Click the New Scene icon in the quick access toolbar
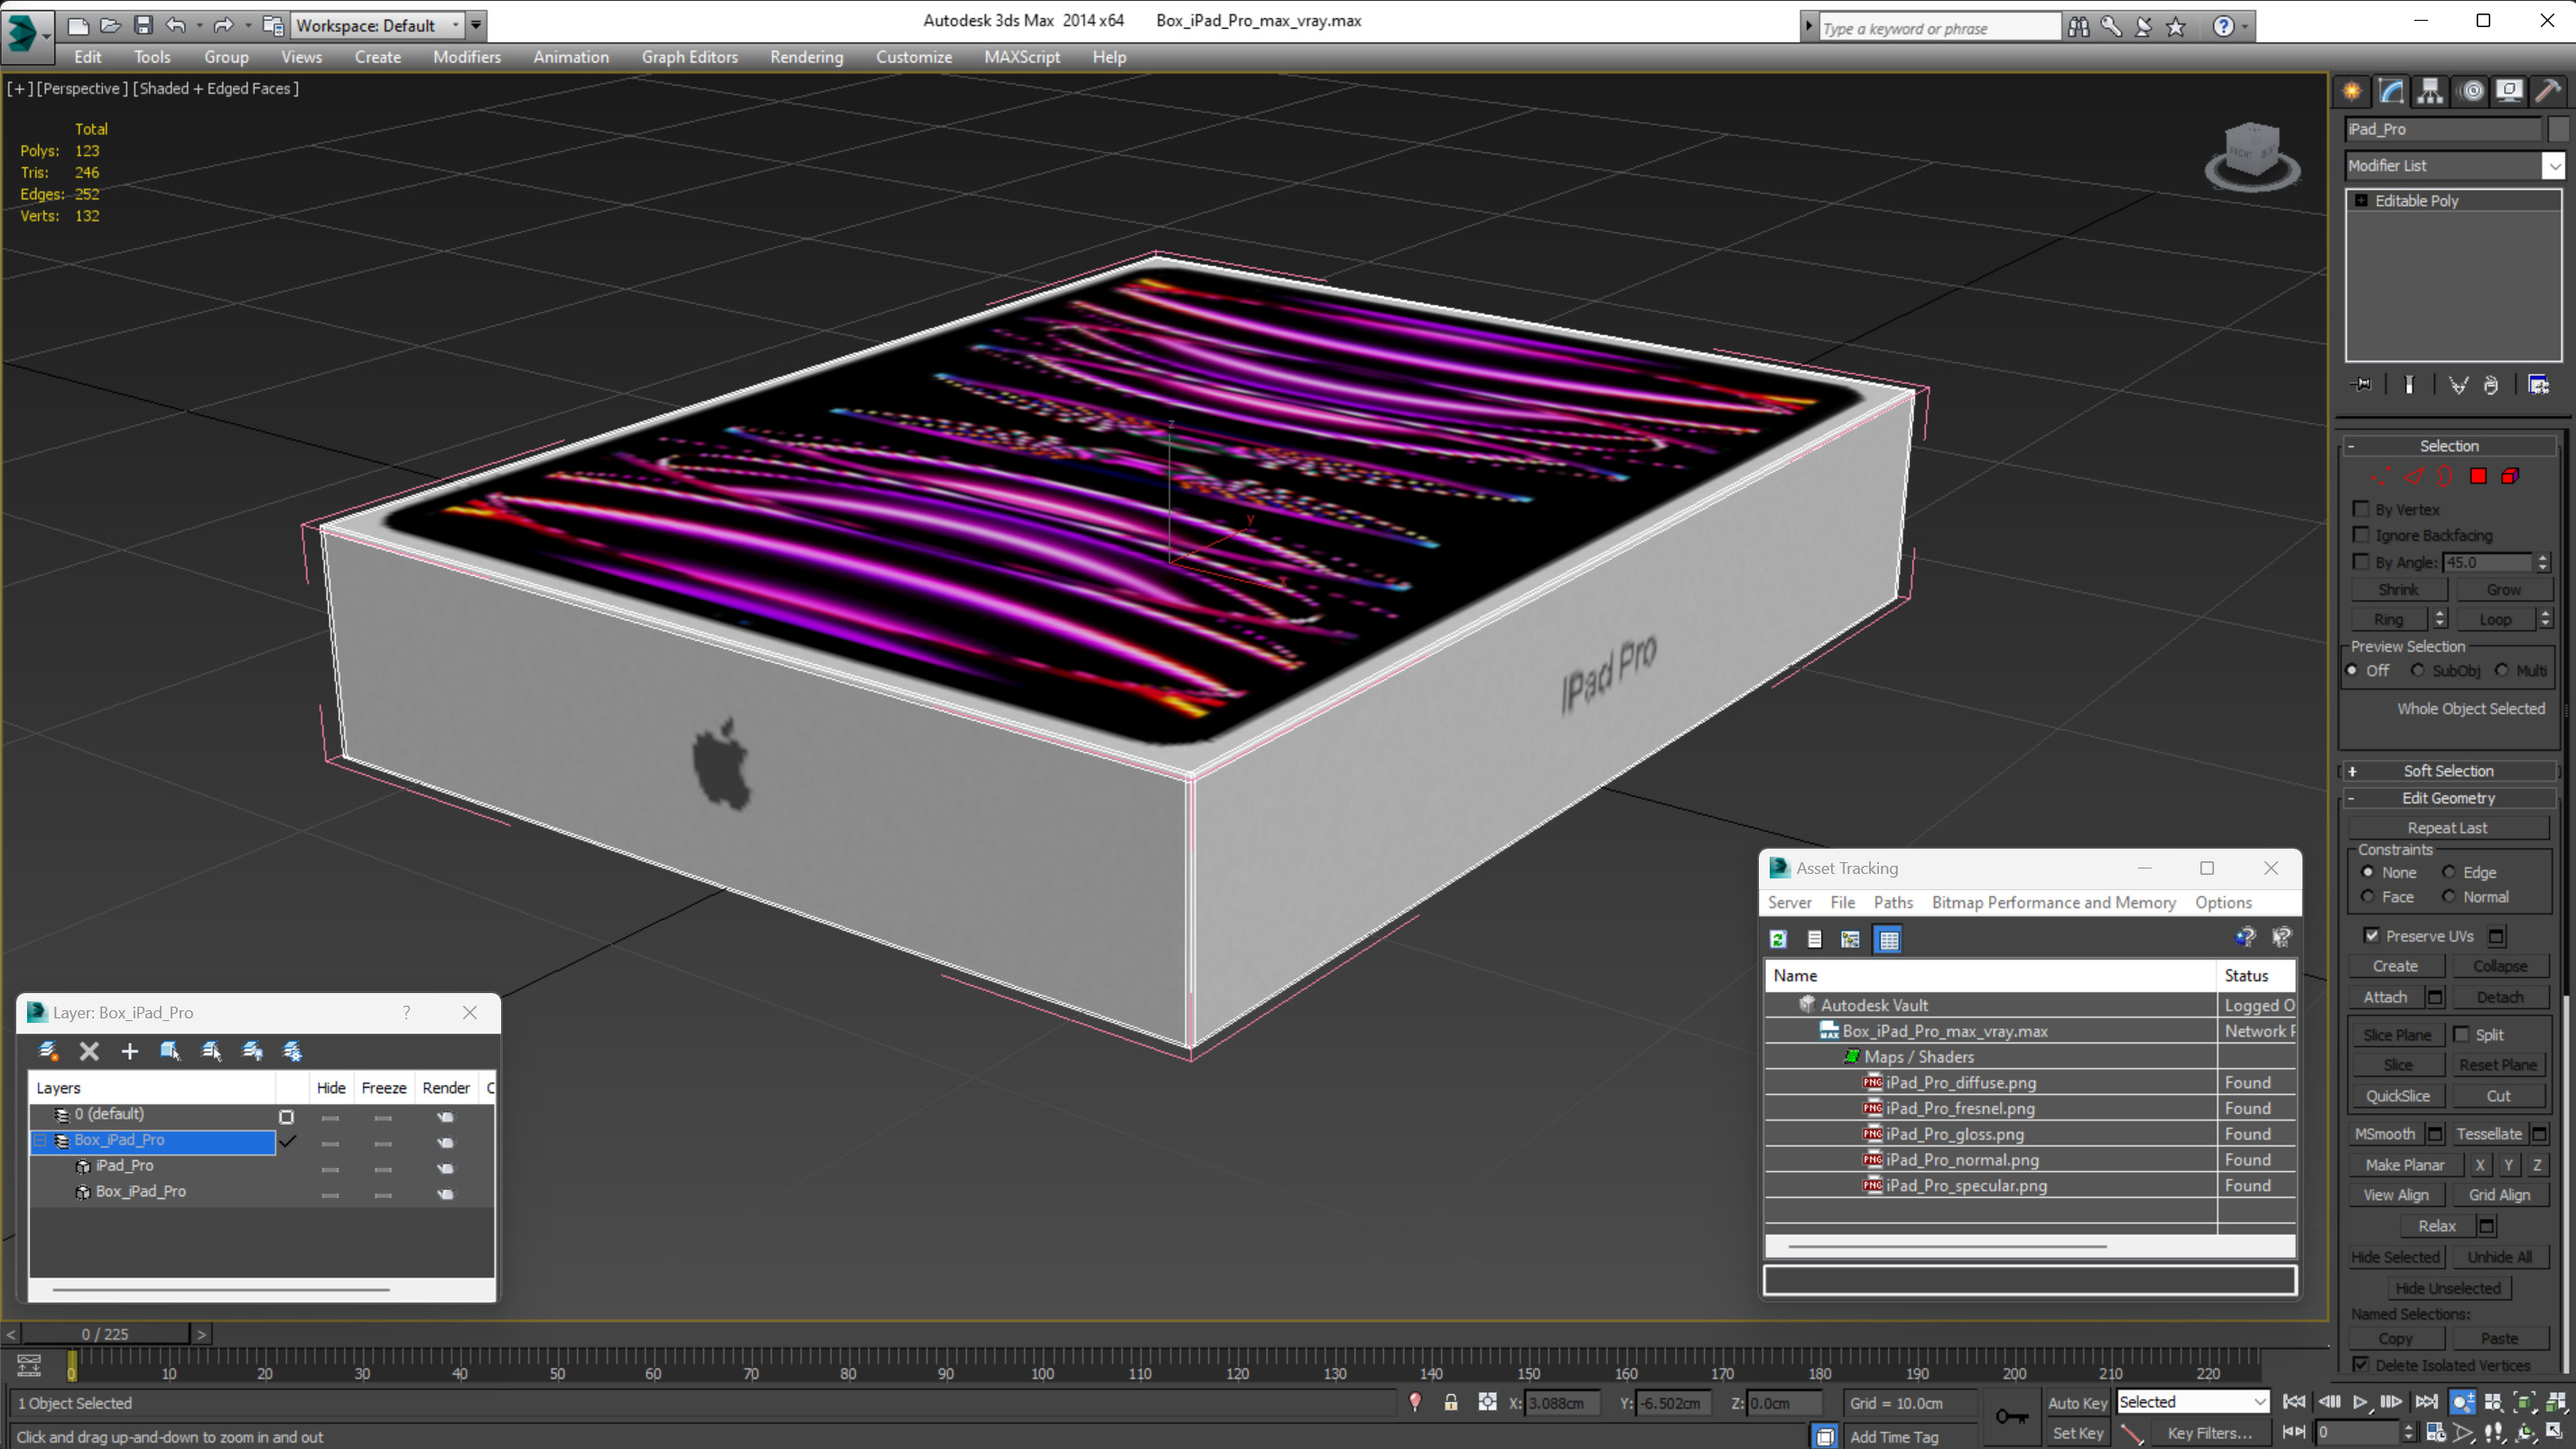 [x=77, y=25]
